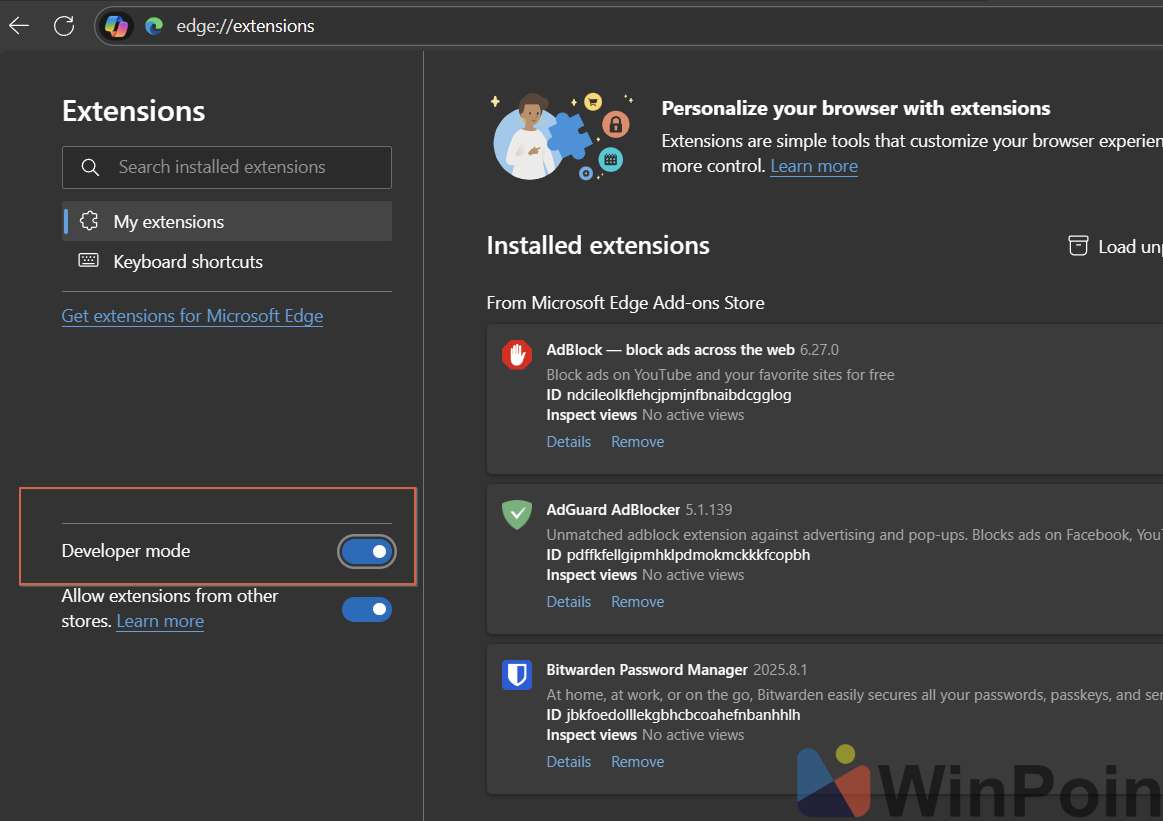Click the Load unpacked box icon
The height and width of the screenshot is (821, 1163).
click(1078, 245)
